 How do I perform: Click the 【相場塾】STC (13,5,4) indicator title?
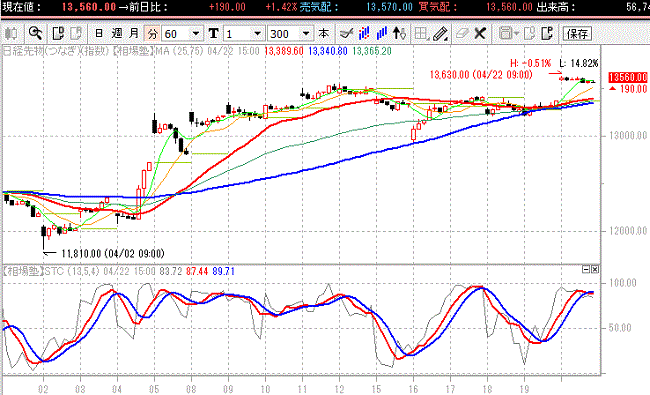point(51,271)
